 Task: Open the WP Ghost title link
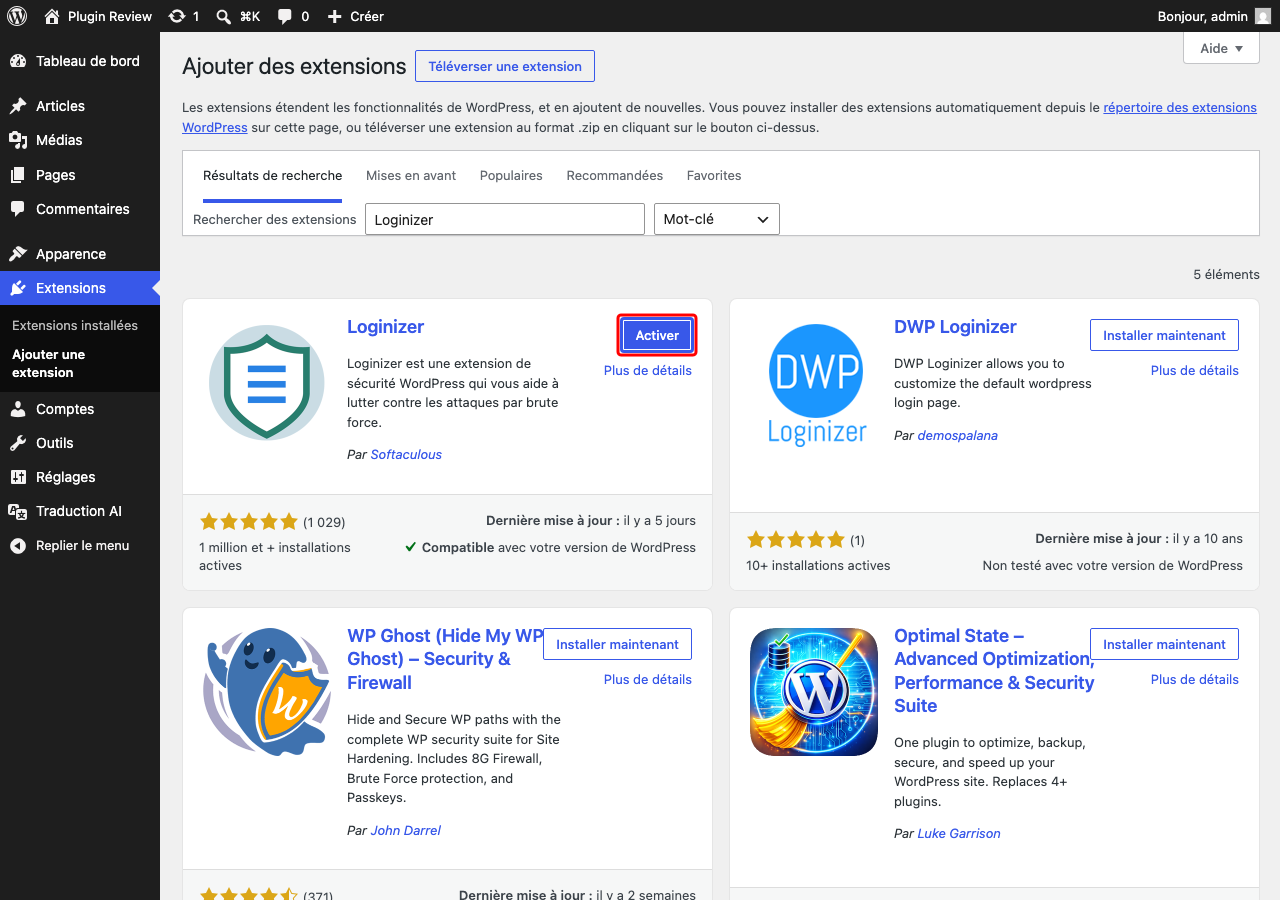445,659
